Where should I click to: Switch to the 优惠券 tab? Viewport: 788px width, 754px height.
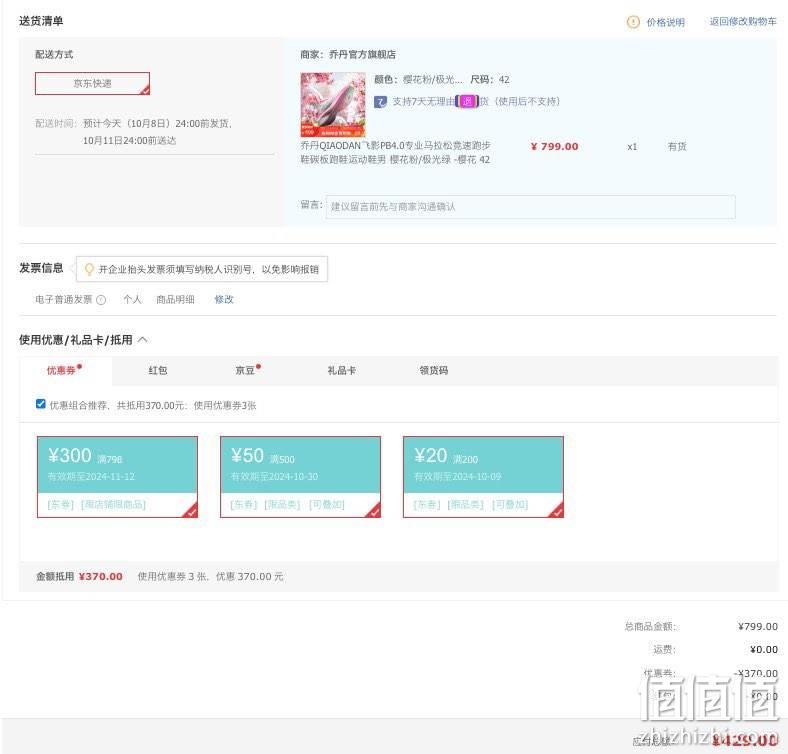tap(65, 370)
